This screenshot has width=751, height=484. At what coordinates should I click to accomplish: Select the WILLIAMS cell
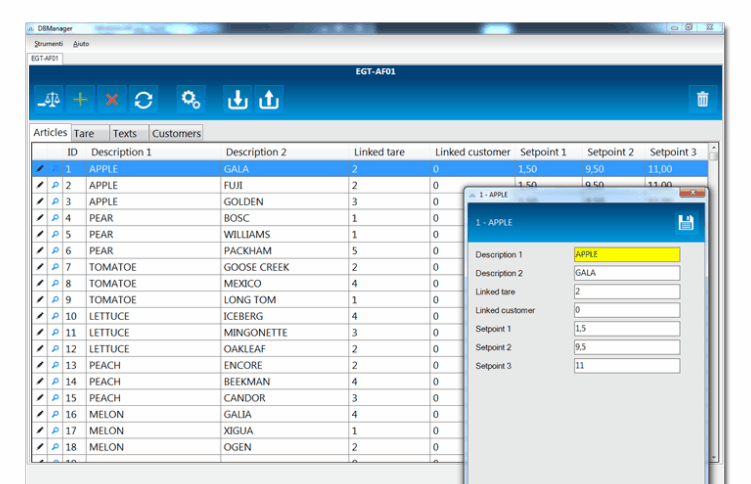[284, 234]
